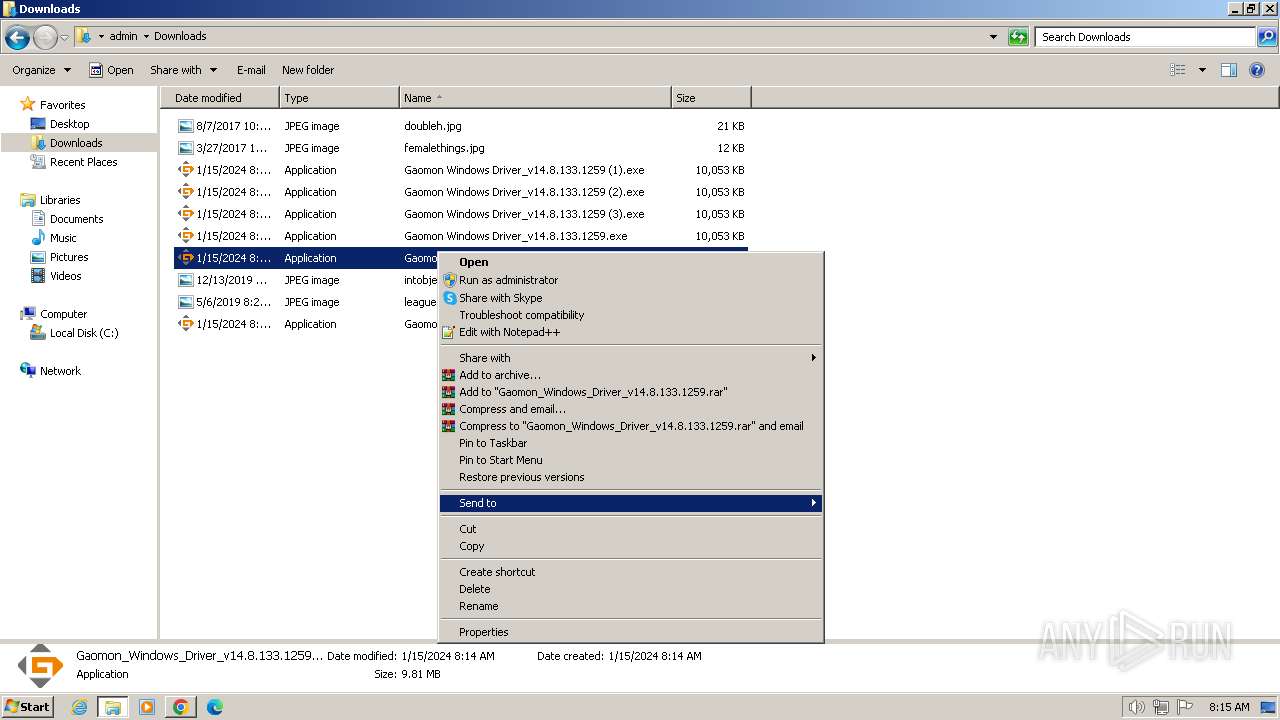Expand the Send to submenu
The width and height of the screenshot is (1280, 720).
[630, 503]
